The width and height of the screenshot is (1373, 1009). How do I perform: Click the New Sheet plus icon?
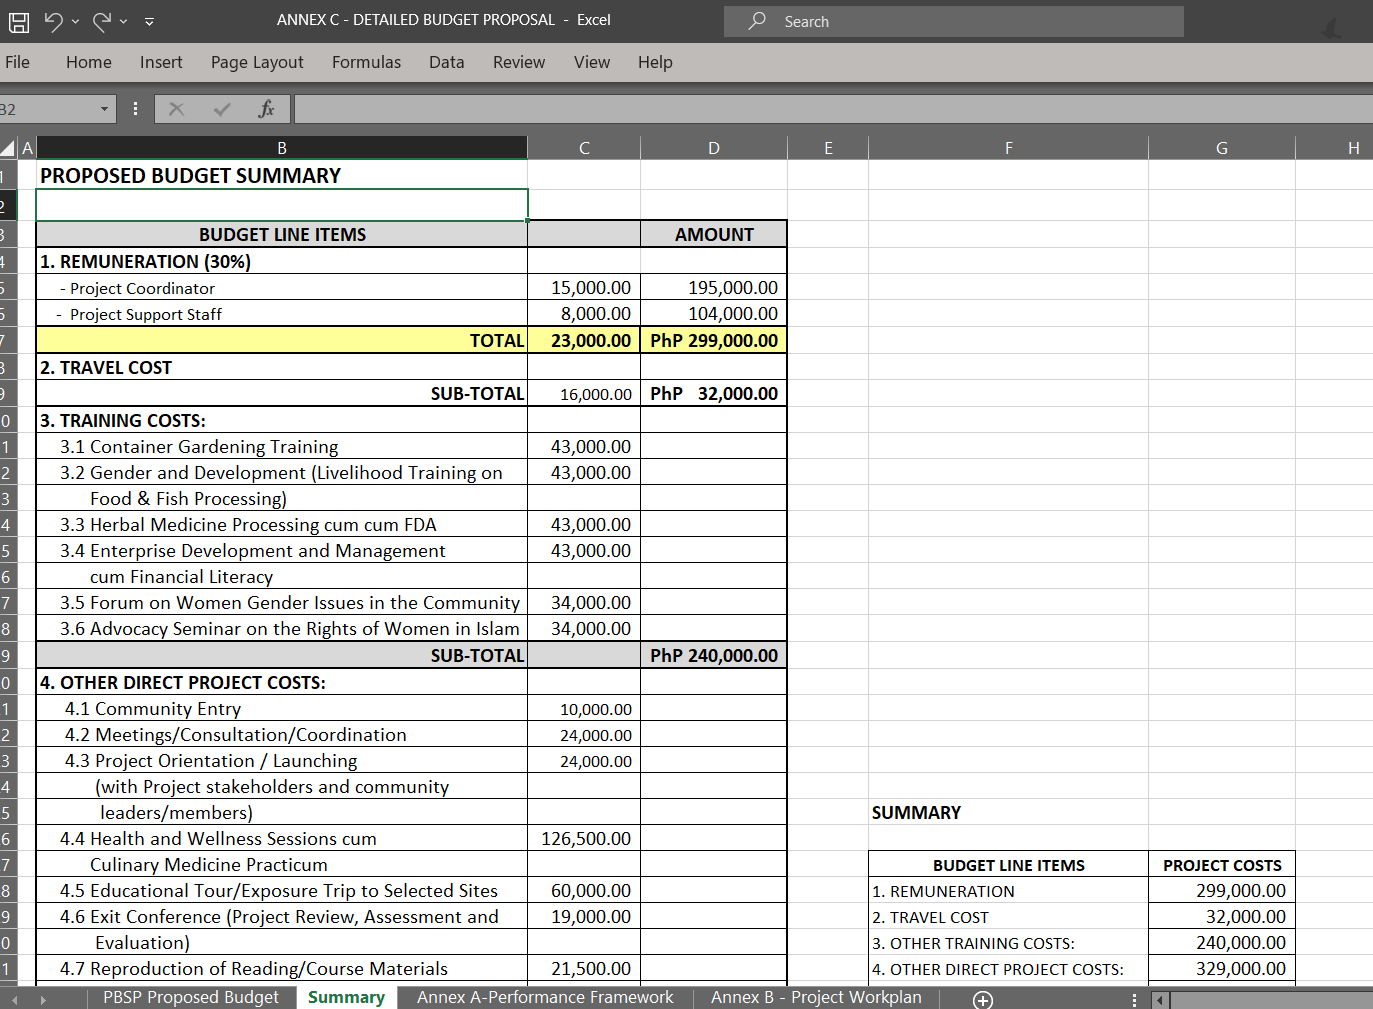click(983, 1000)
